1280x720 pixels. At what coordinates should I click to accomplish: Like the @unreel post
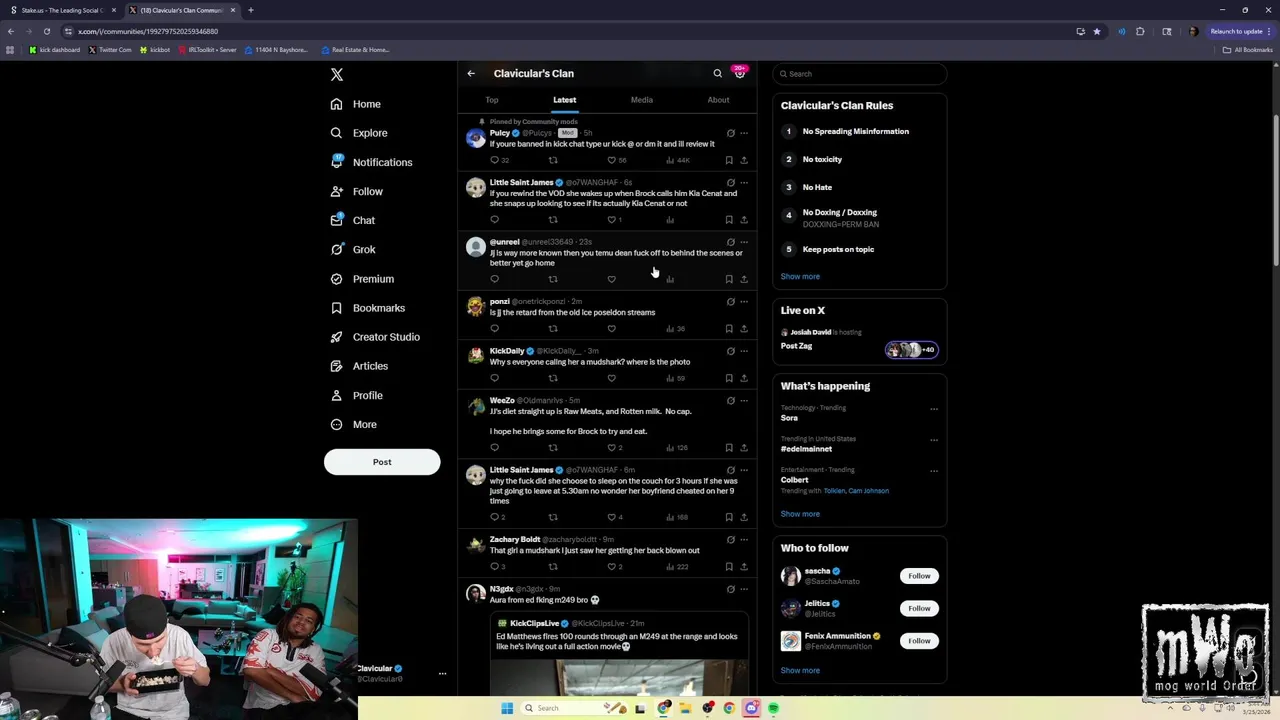[x=612, y=279]
